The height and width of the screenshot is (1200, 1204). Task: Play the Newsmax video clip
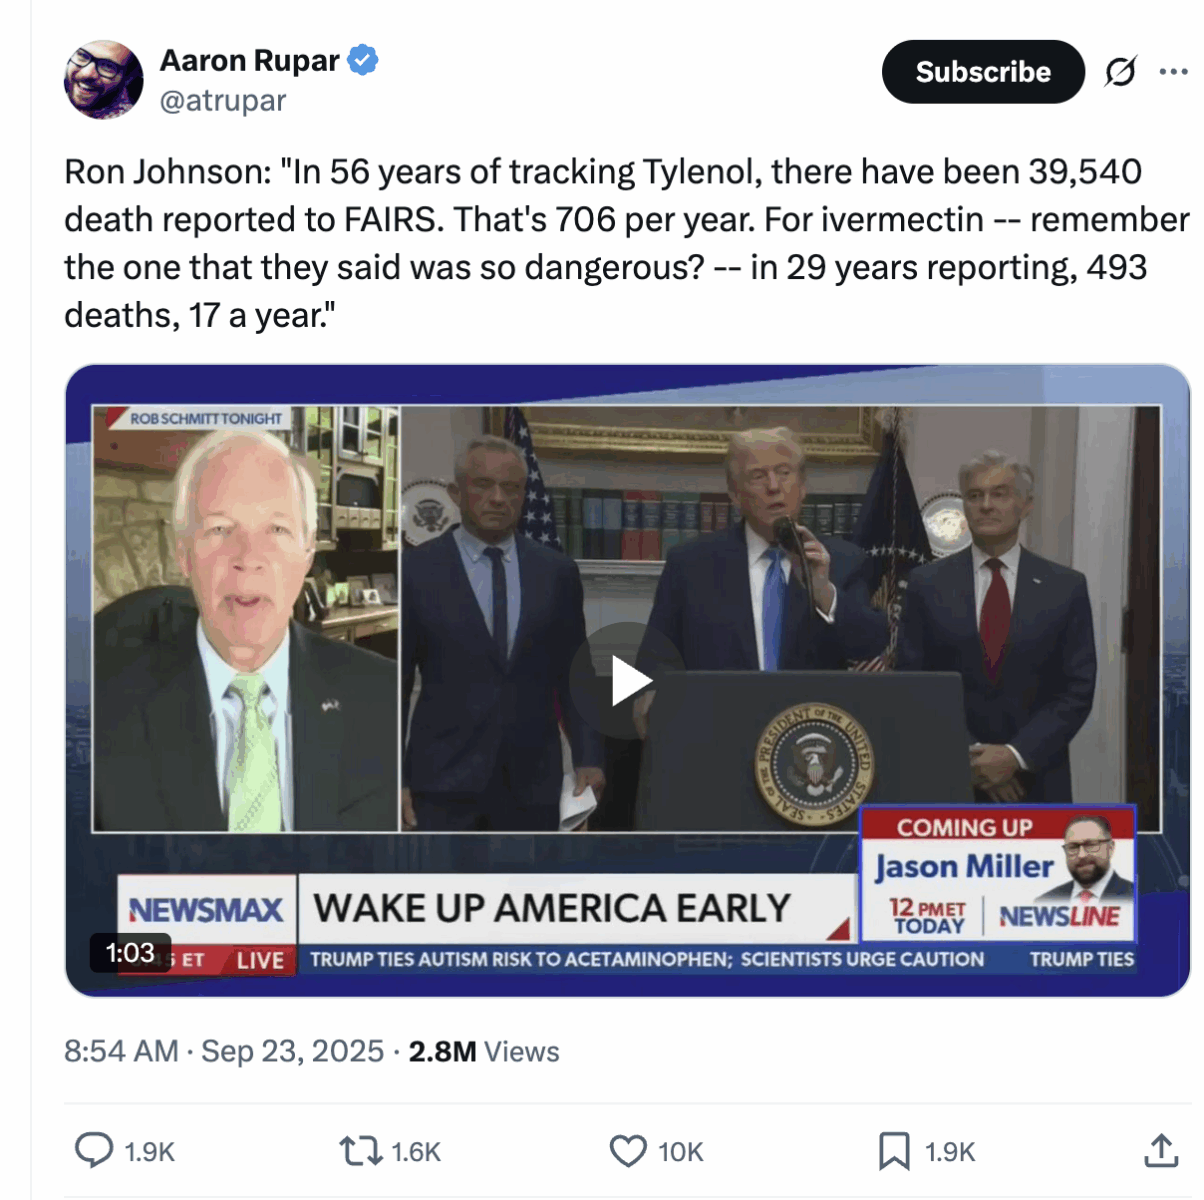pos(628,681)
